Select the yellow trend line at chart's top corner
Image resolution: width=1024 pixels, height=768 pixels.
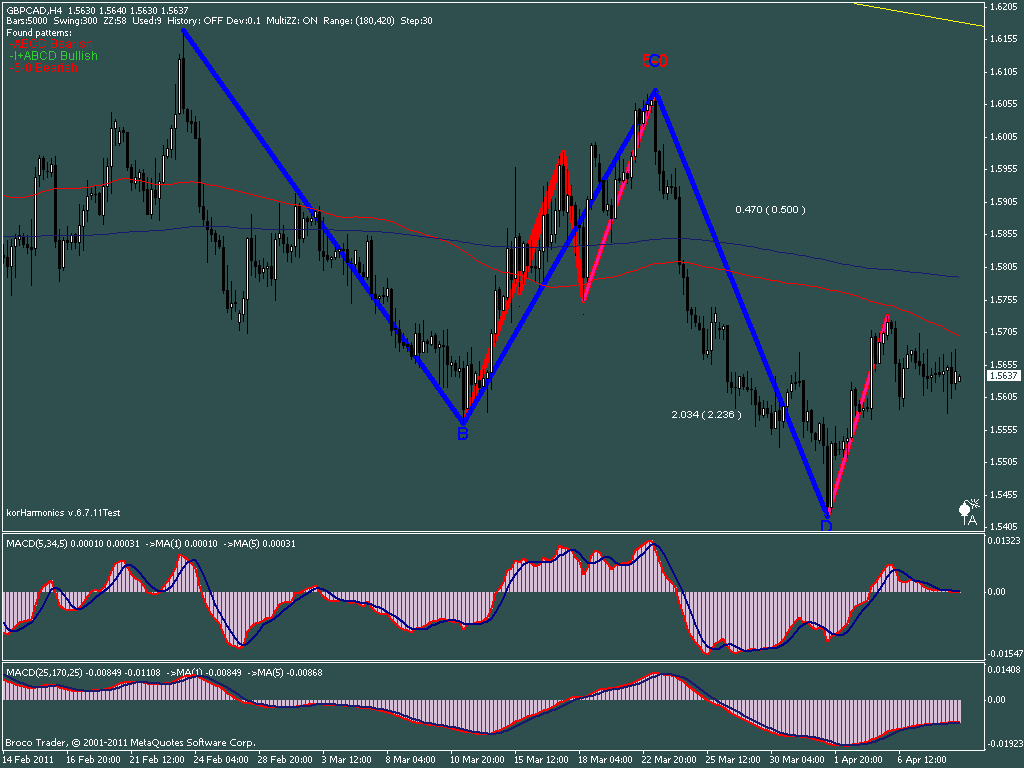[919, 14]
